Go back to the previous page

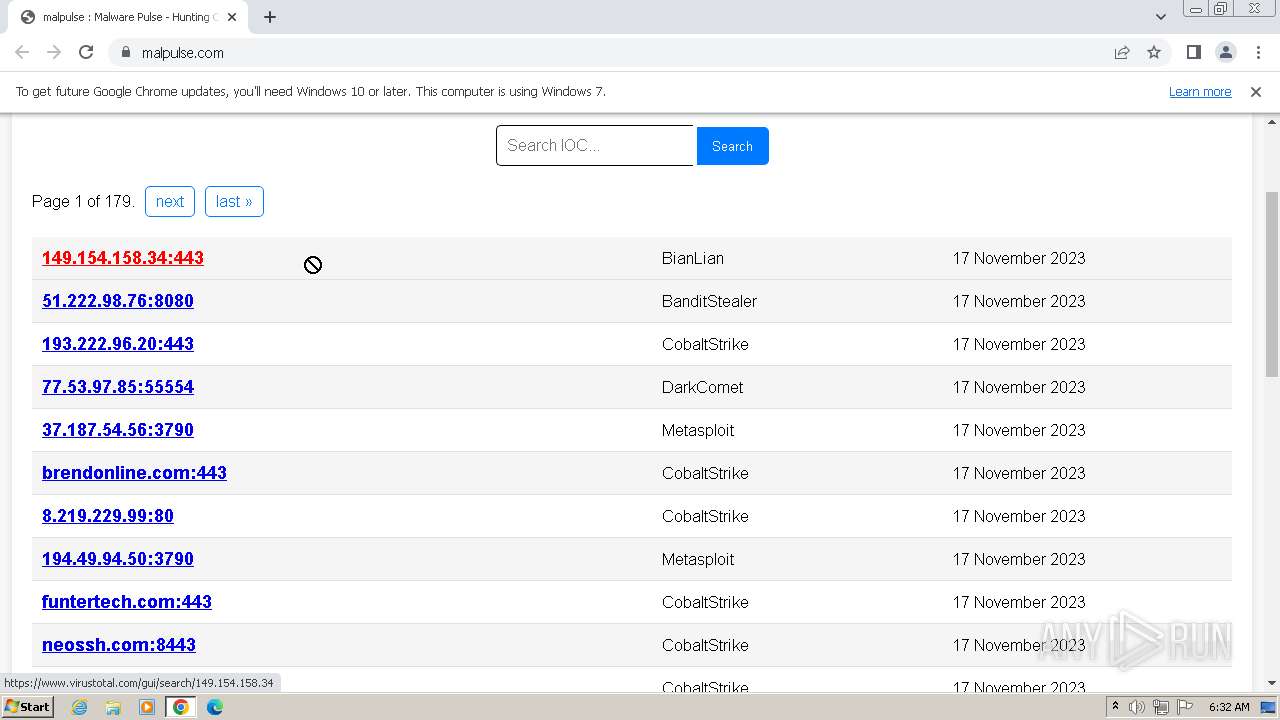click(x=22, y=52)
